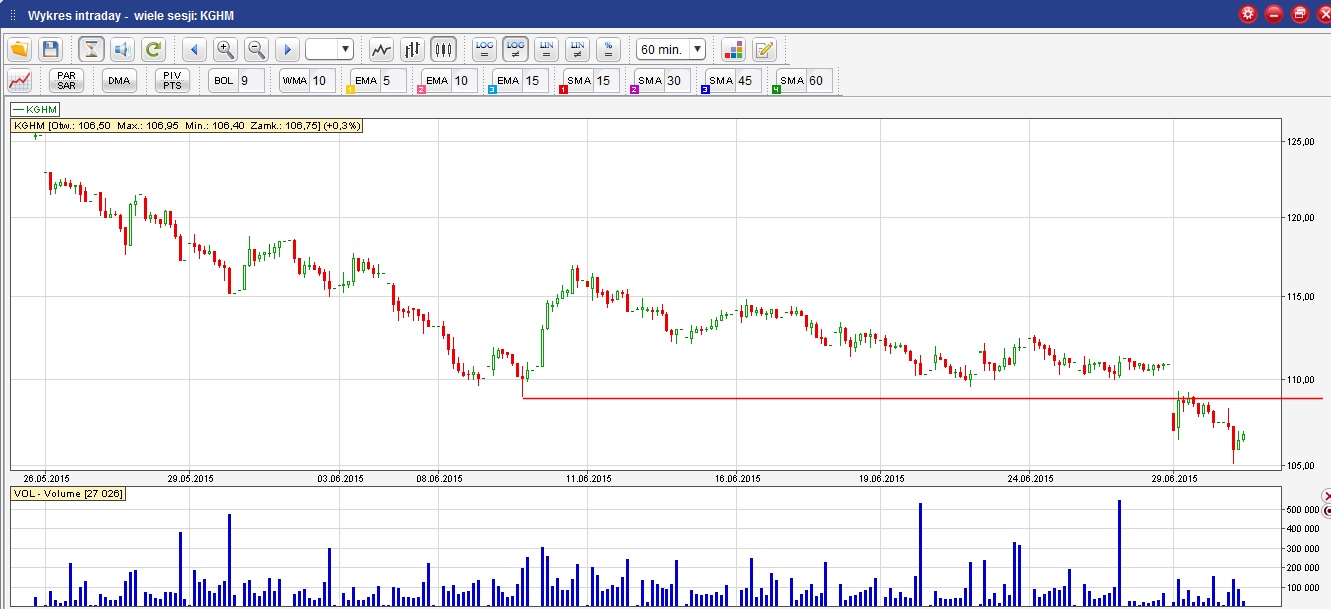The height and width of the screenshot is (609, 1331).
Task: Open window settings gear in title bar
Action: click(x=1248, y=14)
